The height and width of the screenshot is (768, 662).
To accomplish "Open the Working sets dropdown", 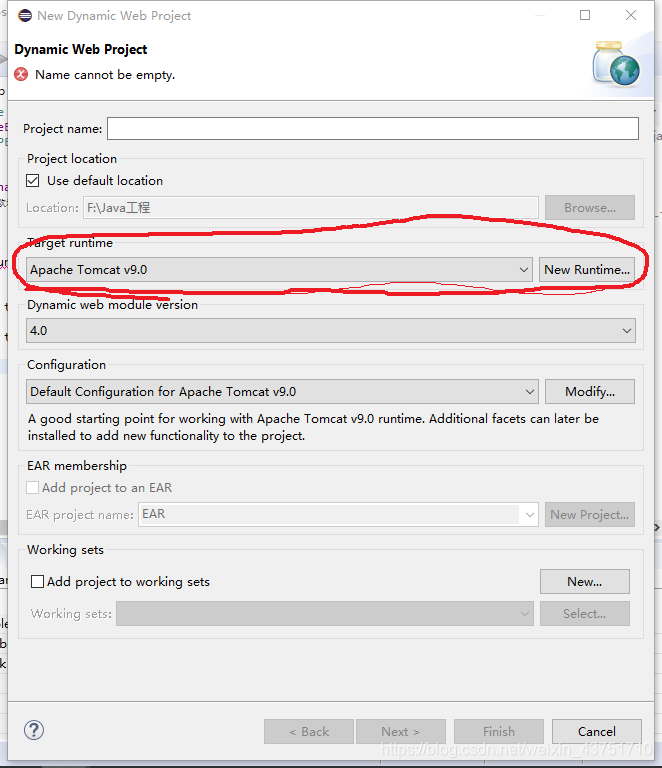I will coord(325,614).
